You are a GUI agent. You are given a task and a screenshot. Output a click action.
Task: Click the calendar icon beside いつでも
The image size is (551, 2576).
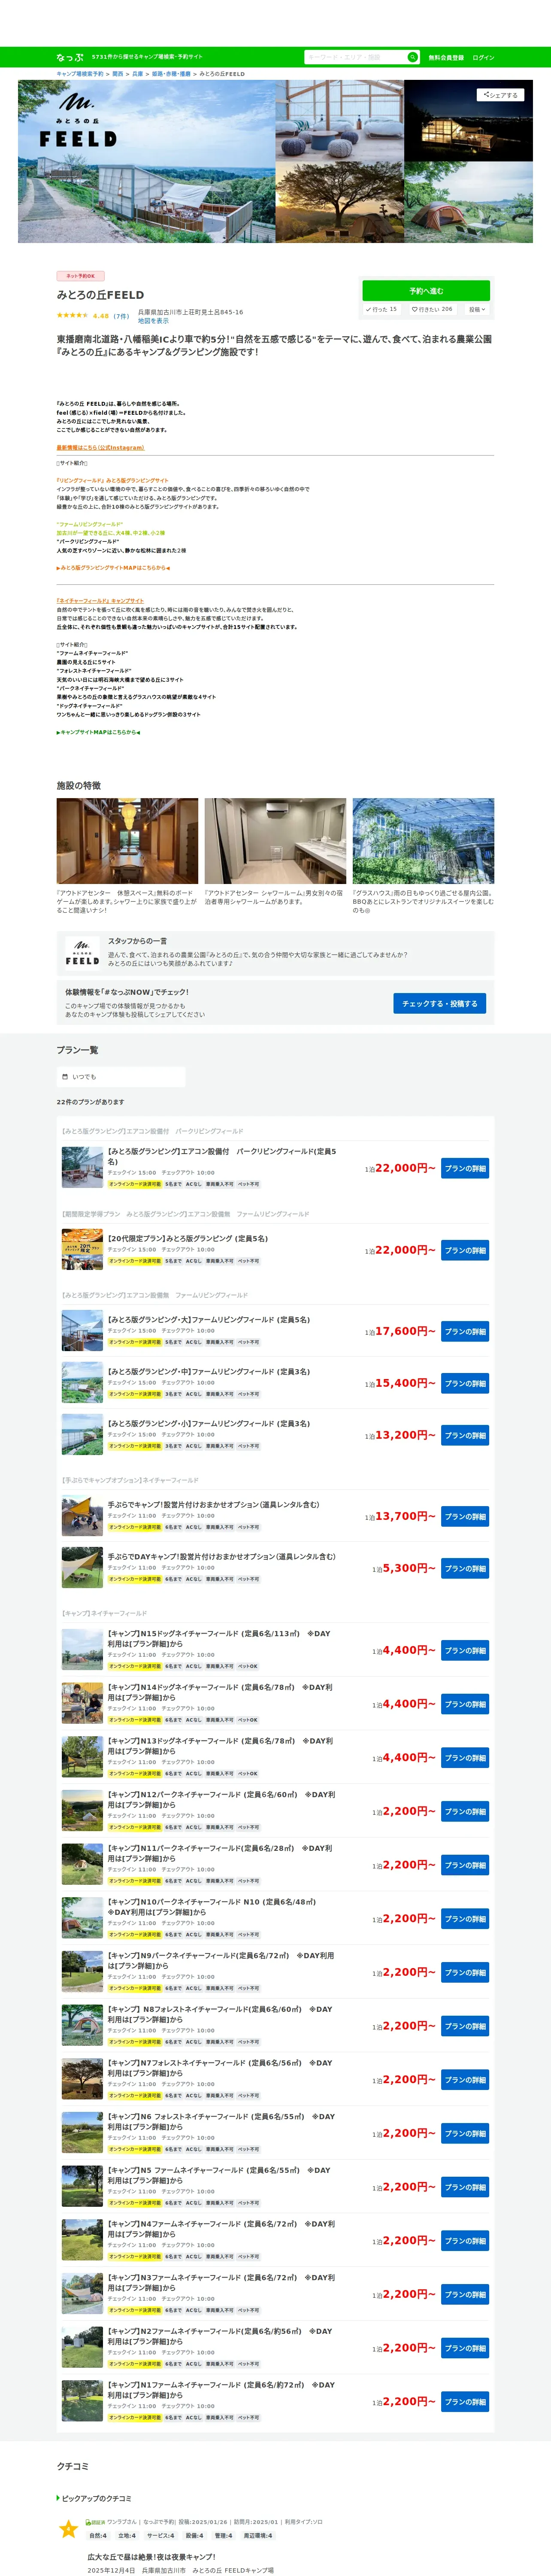(65, 1077)
